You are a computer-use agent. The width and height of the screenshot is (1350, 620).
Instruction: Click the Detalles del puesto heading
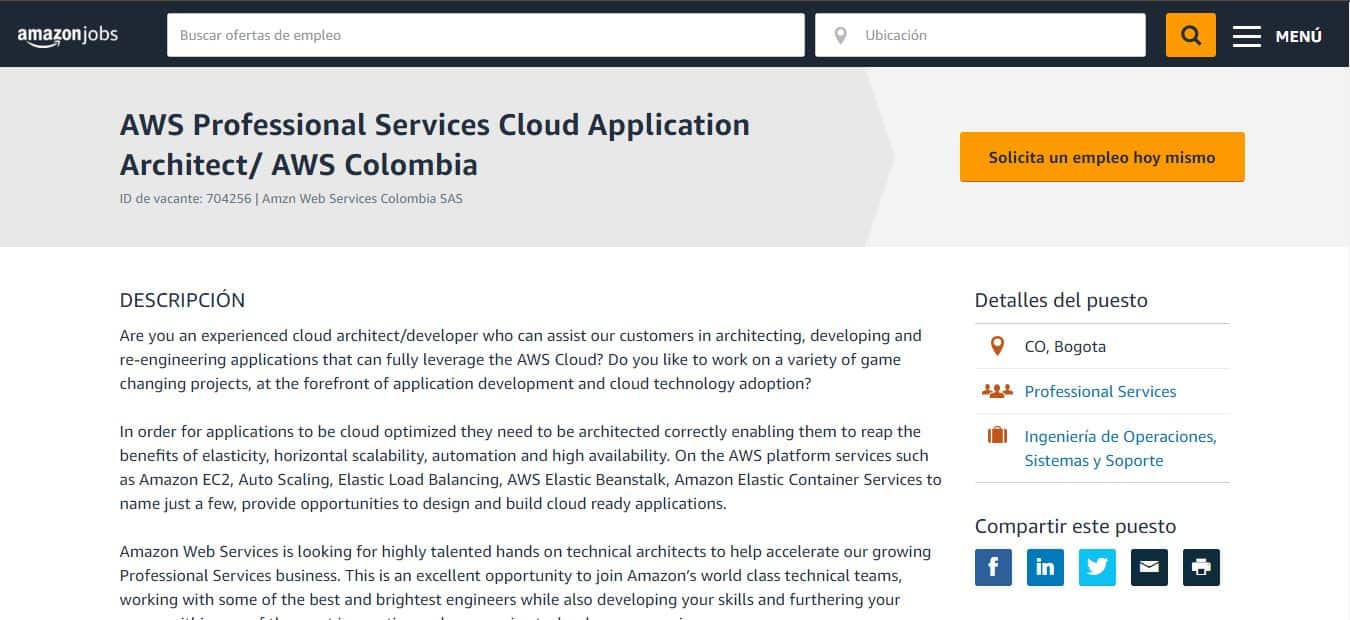pos(1061,300)
